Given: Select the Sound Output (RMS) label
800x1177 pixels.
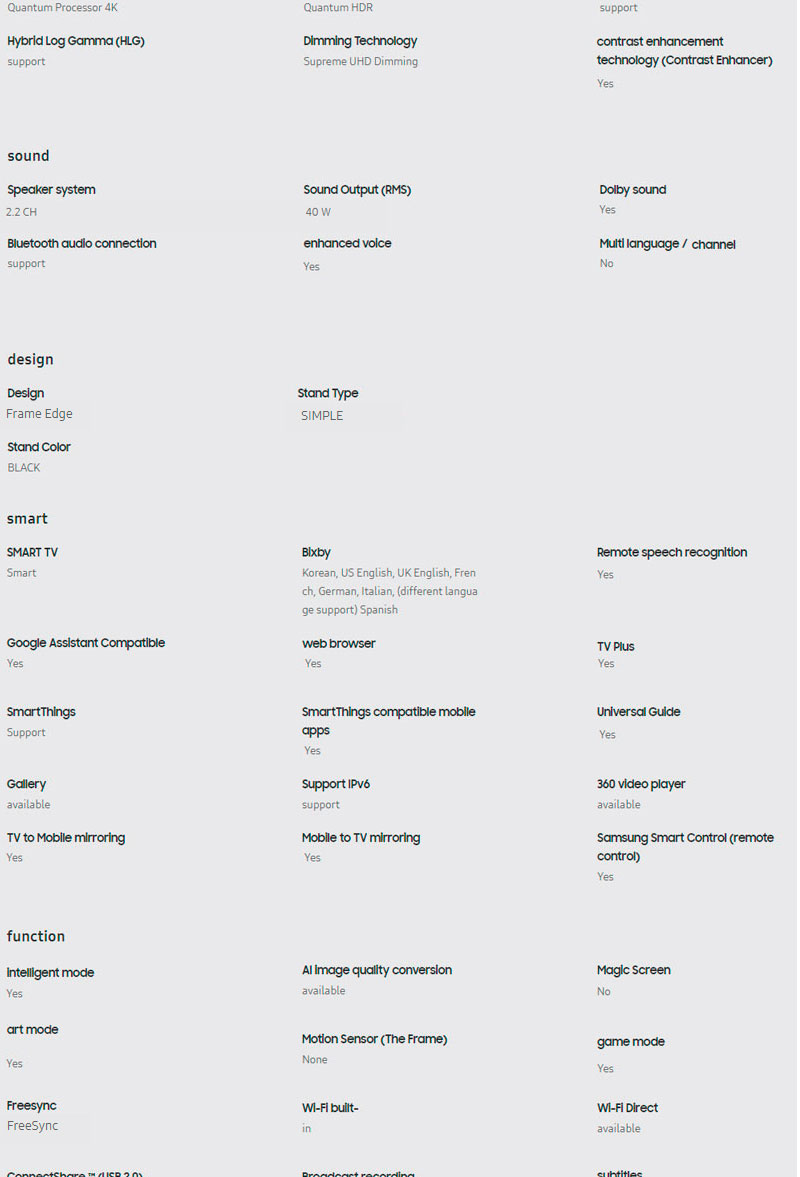Looking at the screenshot, I should pyautogui.click(x=357, y=190).
